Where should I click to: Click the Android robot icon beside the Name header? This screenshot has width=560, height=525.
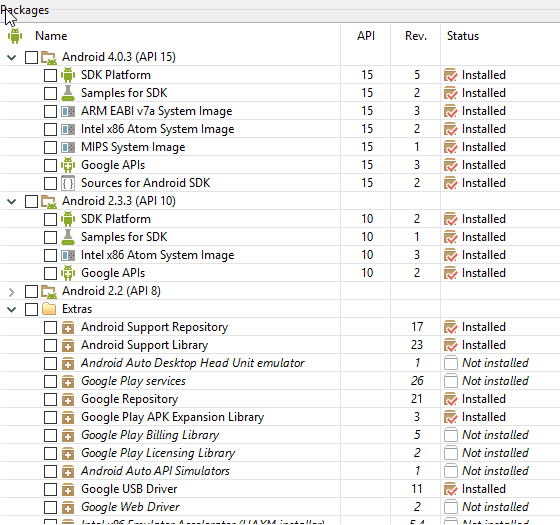point(15,36)
